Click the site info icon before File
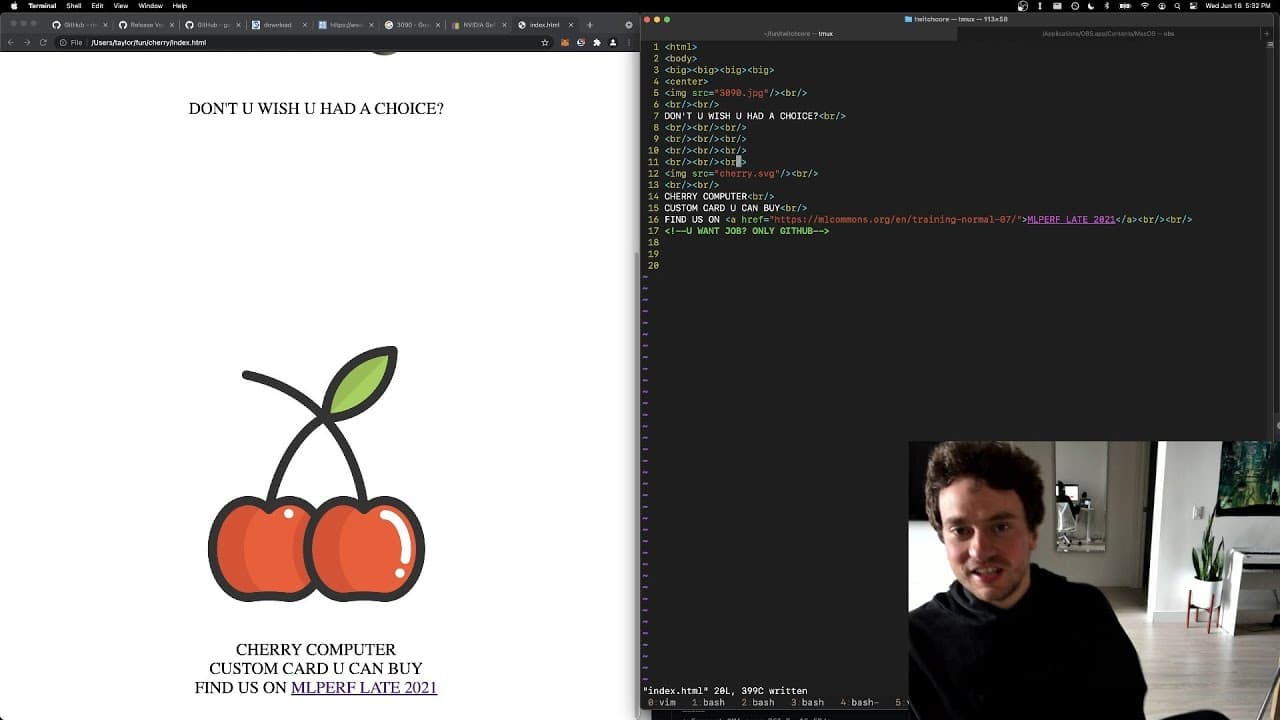The image size is (1280, 720). coord(63,43)
